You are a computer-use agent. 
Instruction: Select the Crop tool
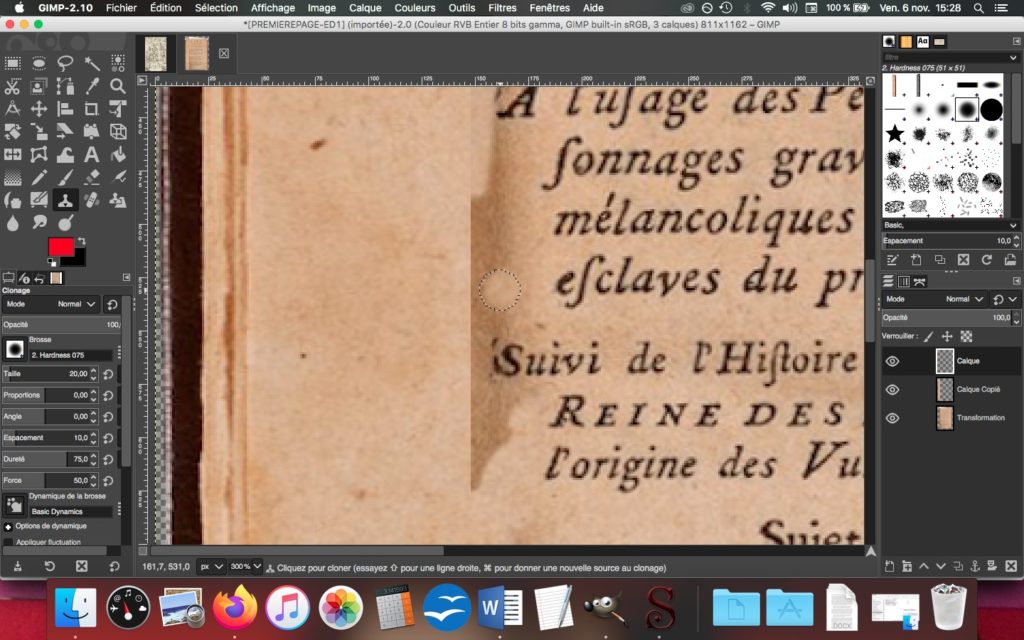91,108
